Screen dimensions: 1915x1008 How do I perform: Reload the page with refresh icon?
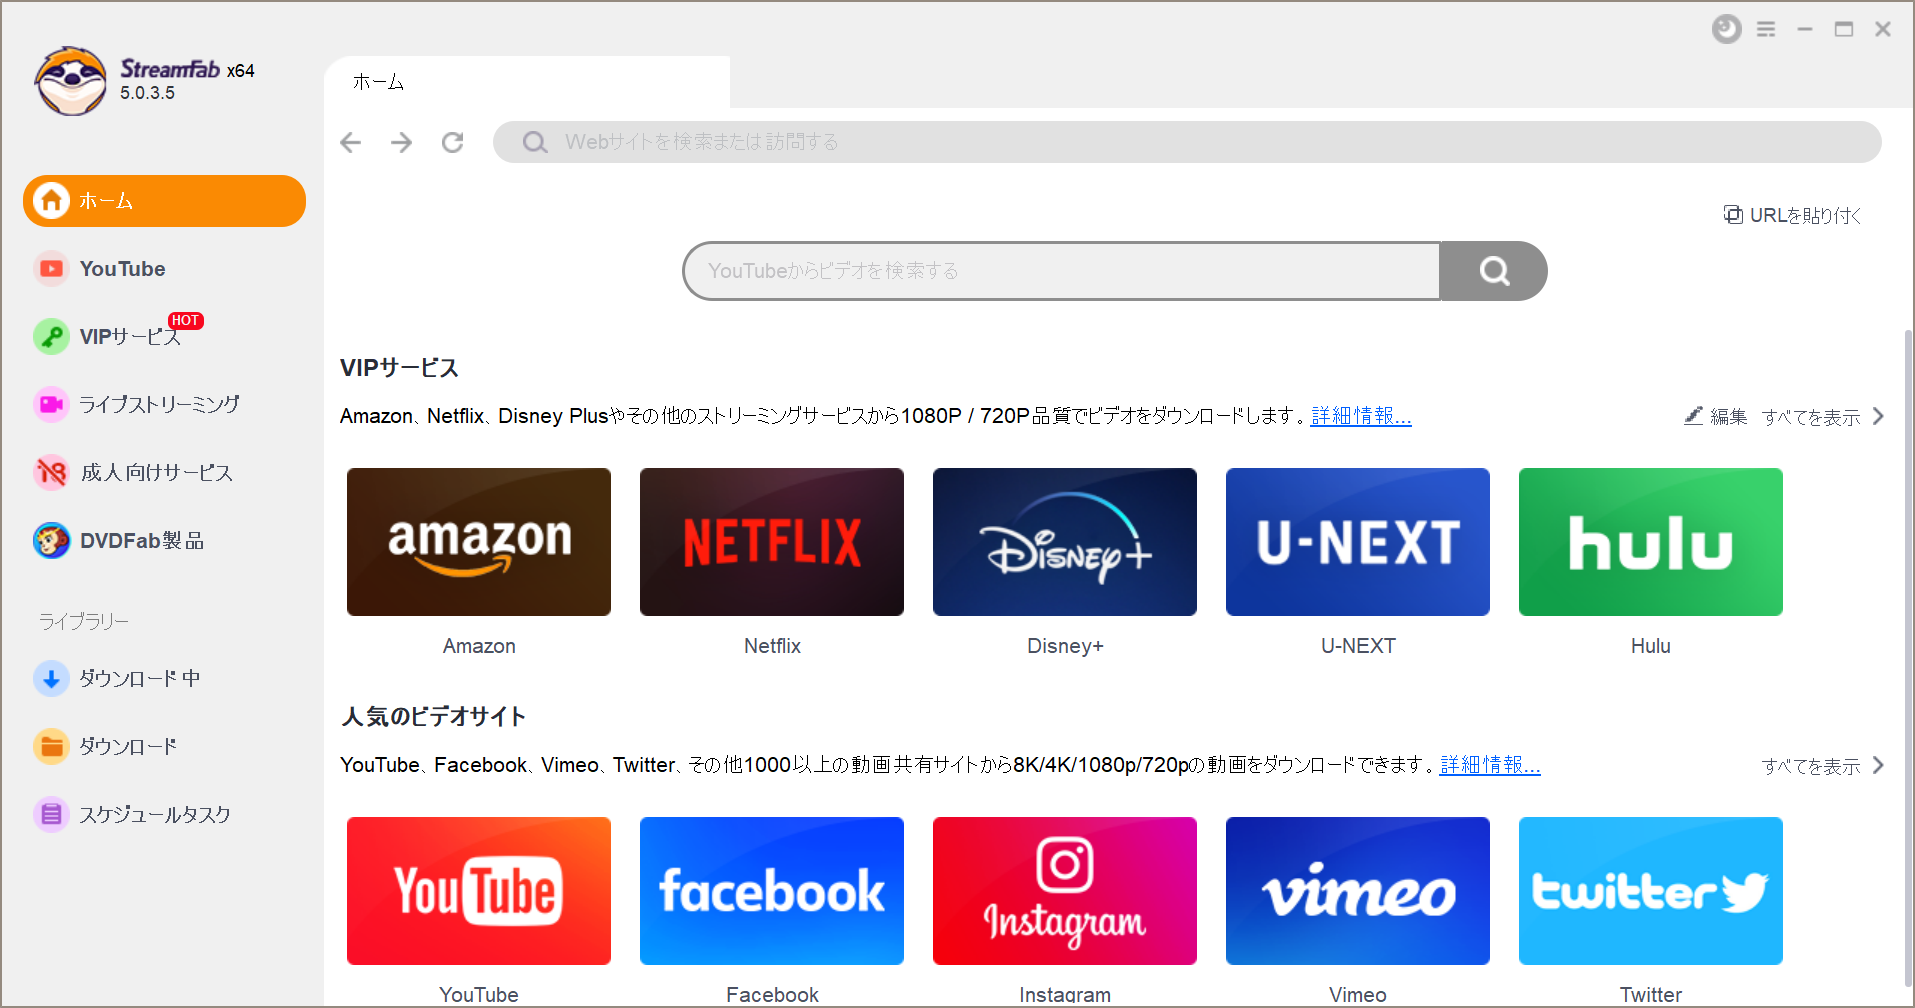[453, 142]
